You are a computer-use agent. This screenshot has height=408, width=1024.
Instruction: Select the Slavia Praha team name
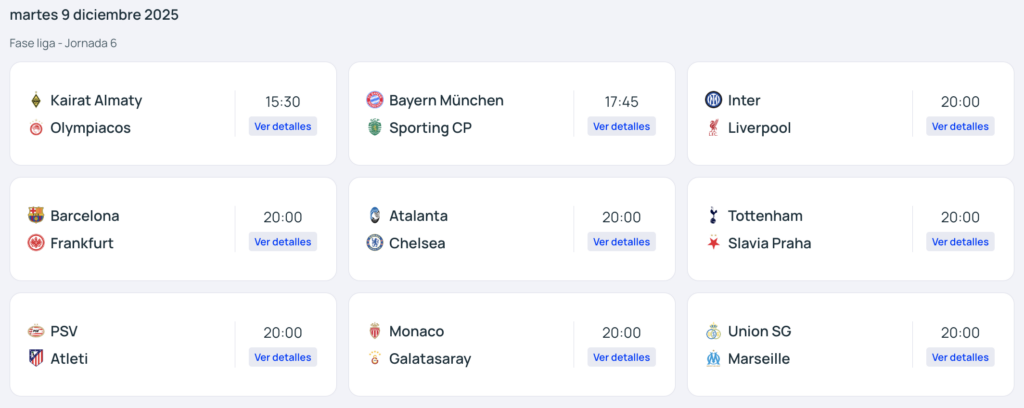tap(769, 243)
